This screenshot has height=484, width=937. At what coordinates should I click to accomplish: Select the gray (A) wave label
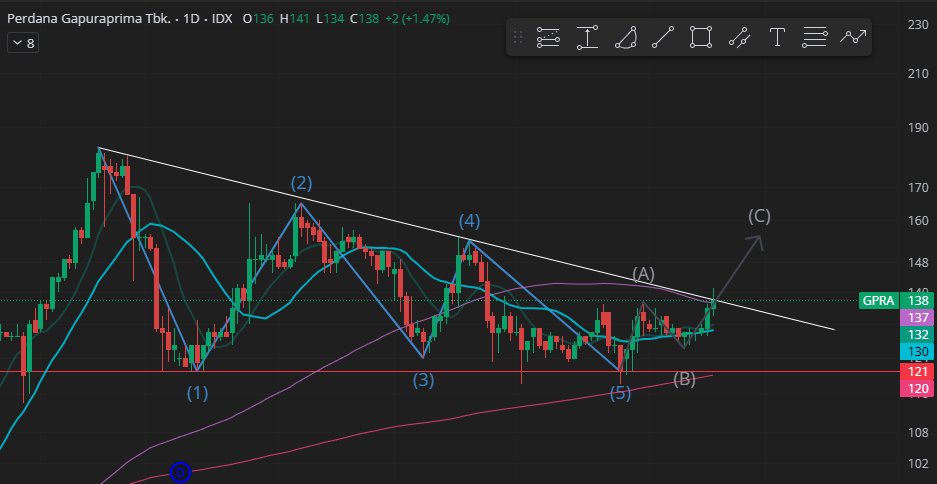pos(644,274)
